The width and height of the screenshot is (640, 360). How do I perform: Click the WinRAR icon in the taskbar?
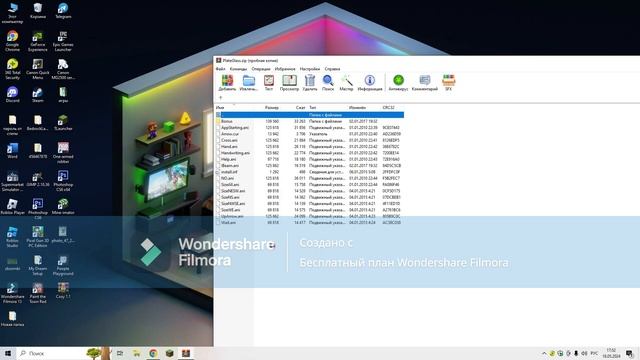pos(186,353)
